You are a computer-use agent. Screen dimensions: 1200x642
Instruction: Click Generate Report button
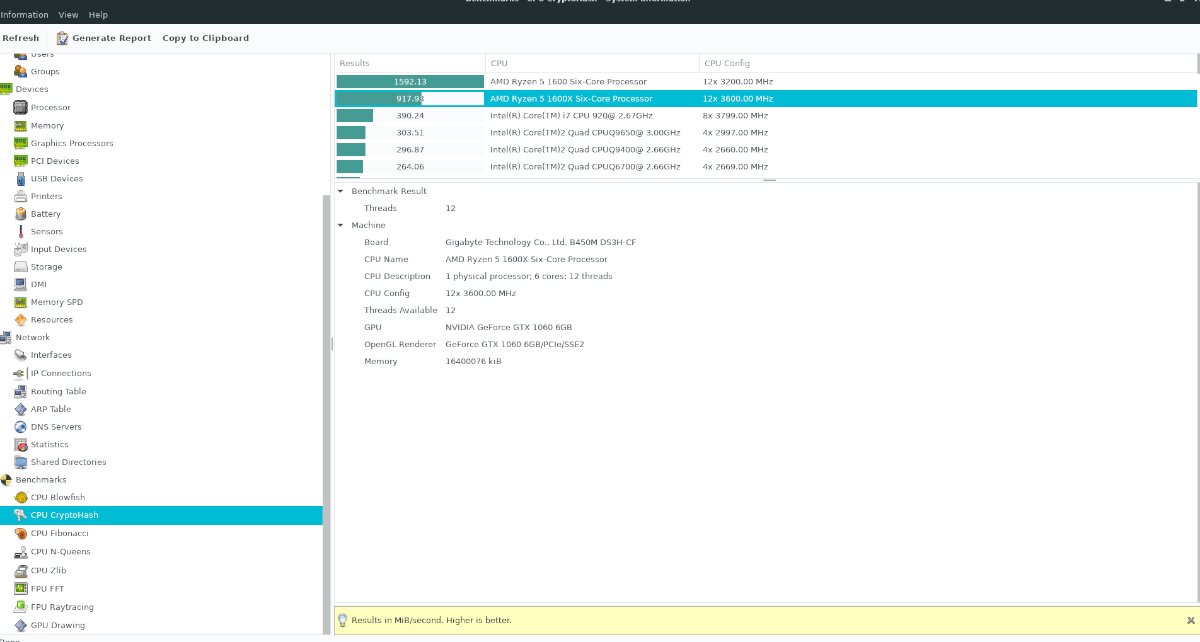(x=104, y=38)
